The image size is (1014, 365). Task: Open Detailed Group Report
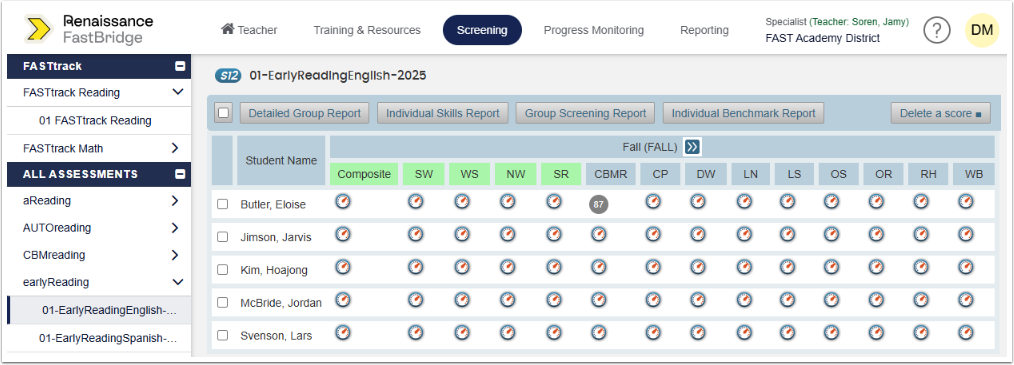click(x=305, y=113)
